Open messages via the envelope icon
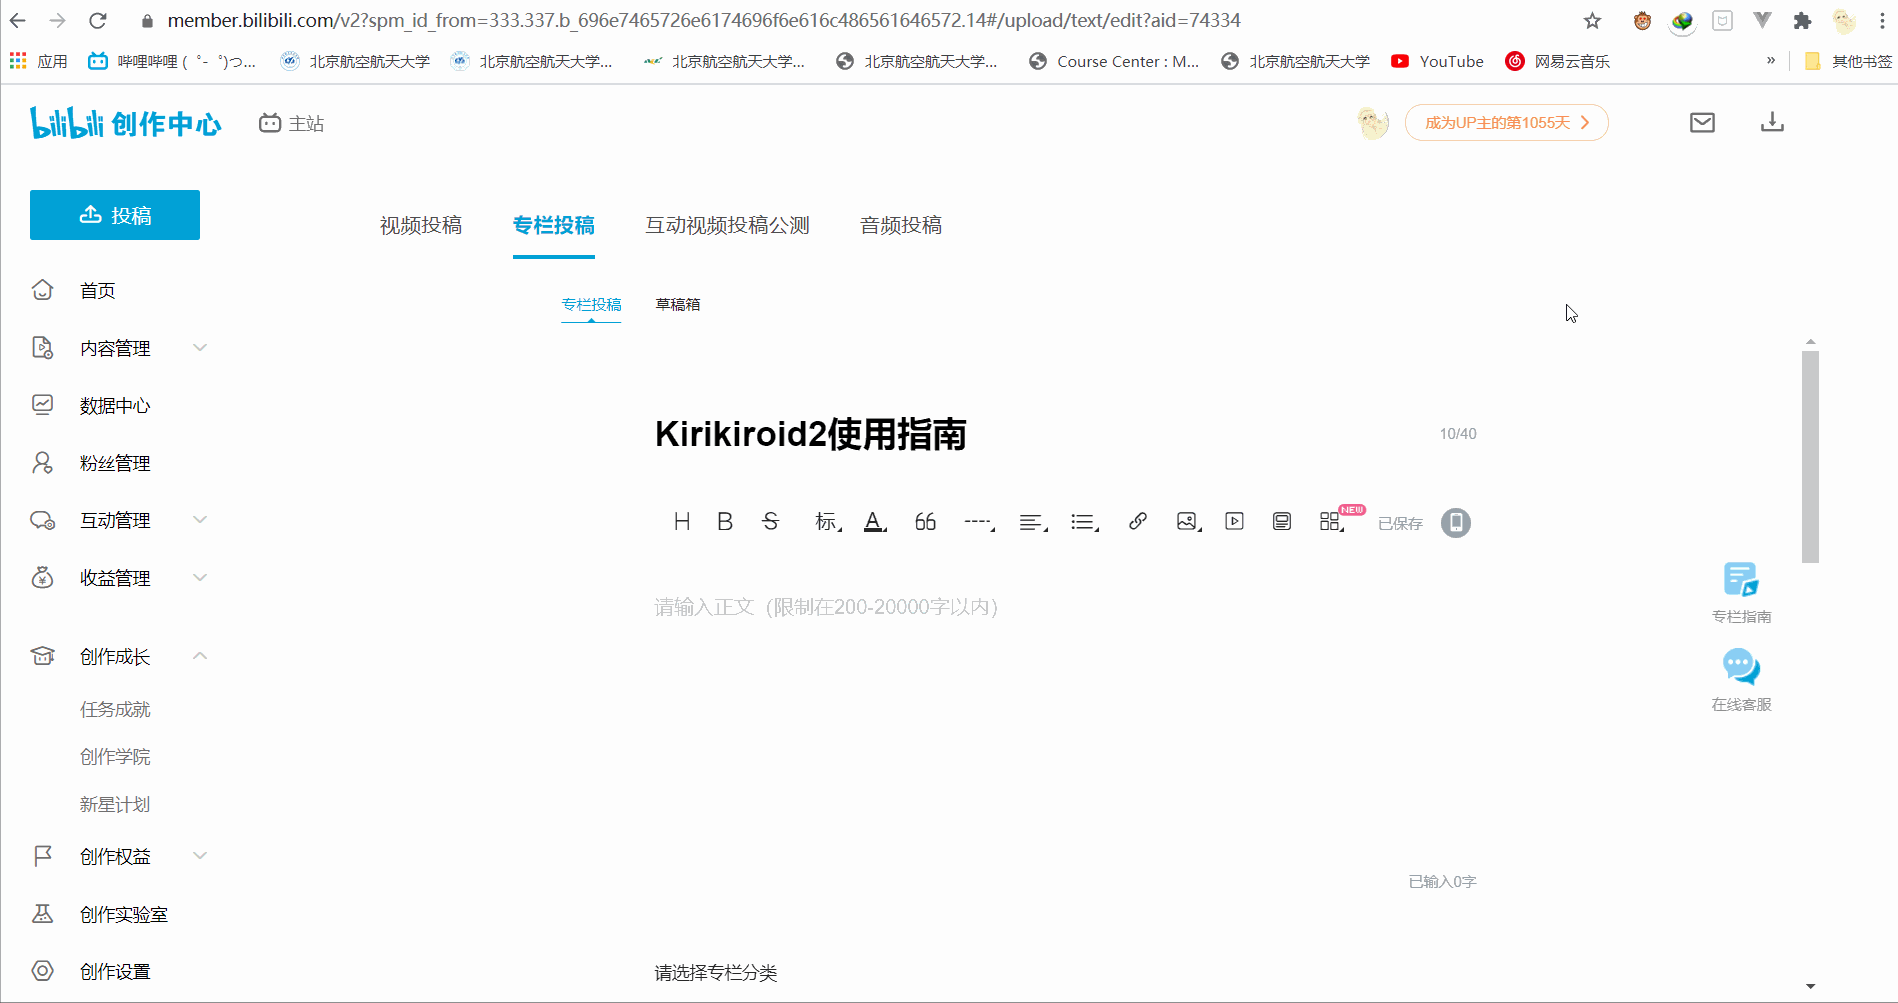The image size is (1898, 1003). pos(1702,122)
